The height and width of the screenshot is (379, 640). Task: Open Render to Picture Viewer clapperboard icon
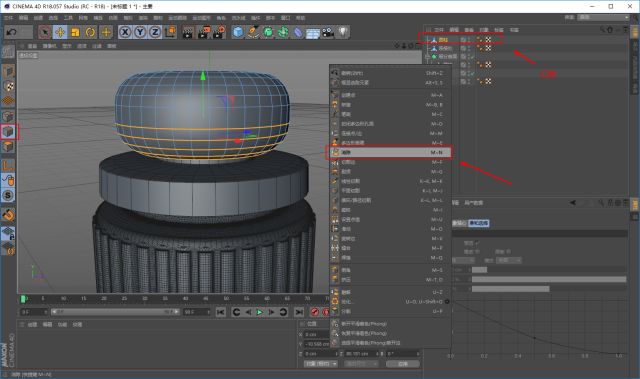[x=203, y=32]
